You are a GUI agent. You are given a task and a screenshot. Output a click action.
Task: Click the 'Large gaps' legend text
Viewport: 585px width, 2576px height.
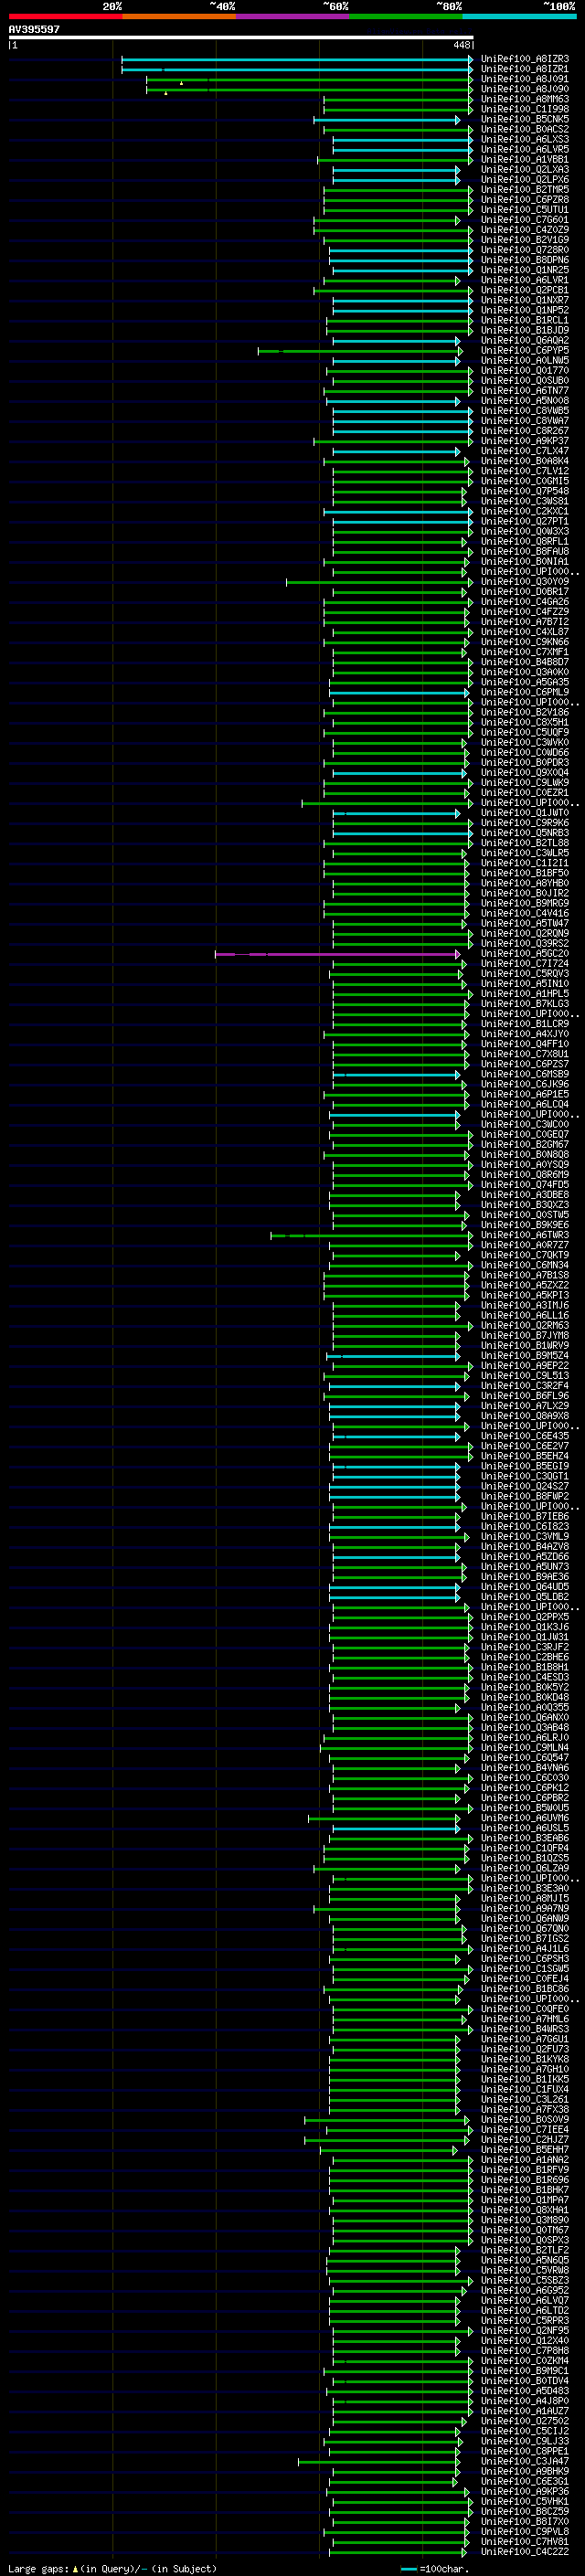38,2568
